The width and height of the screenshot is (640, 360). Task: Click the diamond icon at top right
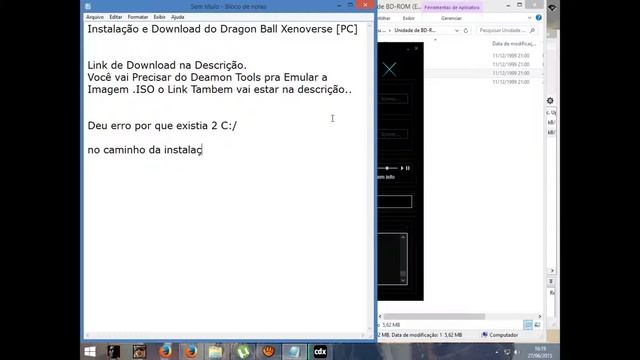click(x=552, y=8)
